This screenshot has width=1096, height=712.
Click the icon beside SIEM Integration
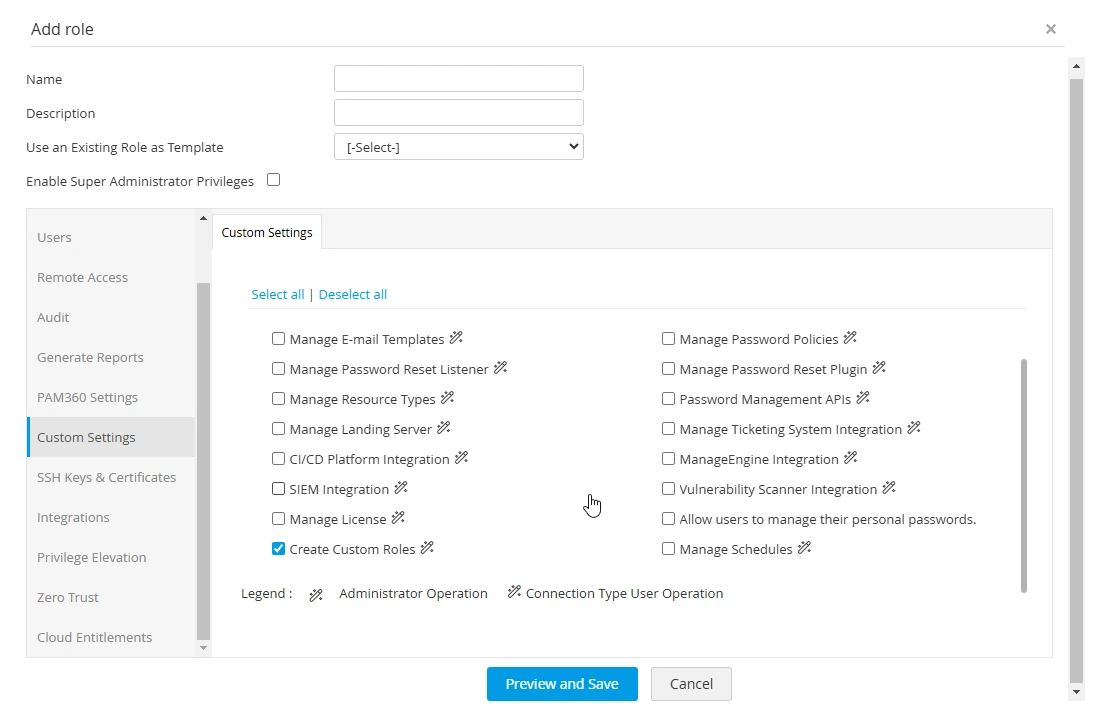pyautogui.click(x=401, y=489)
